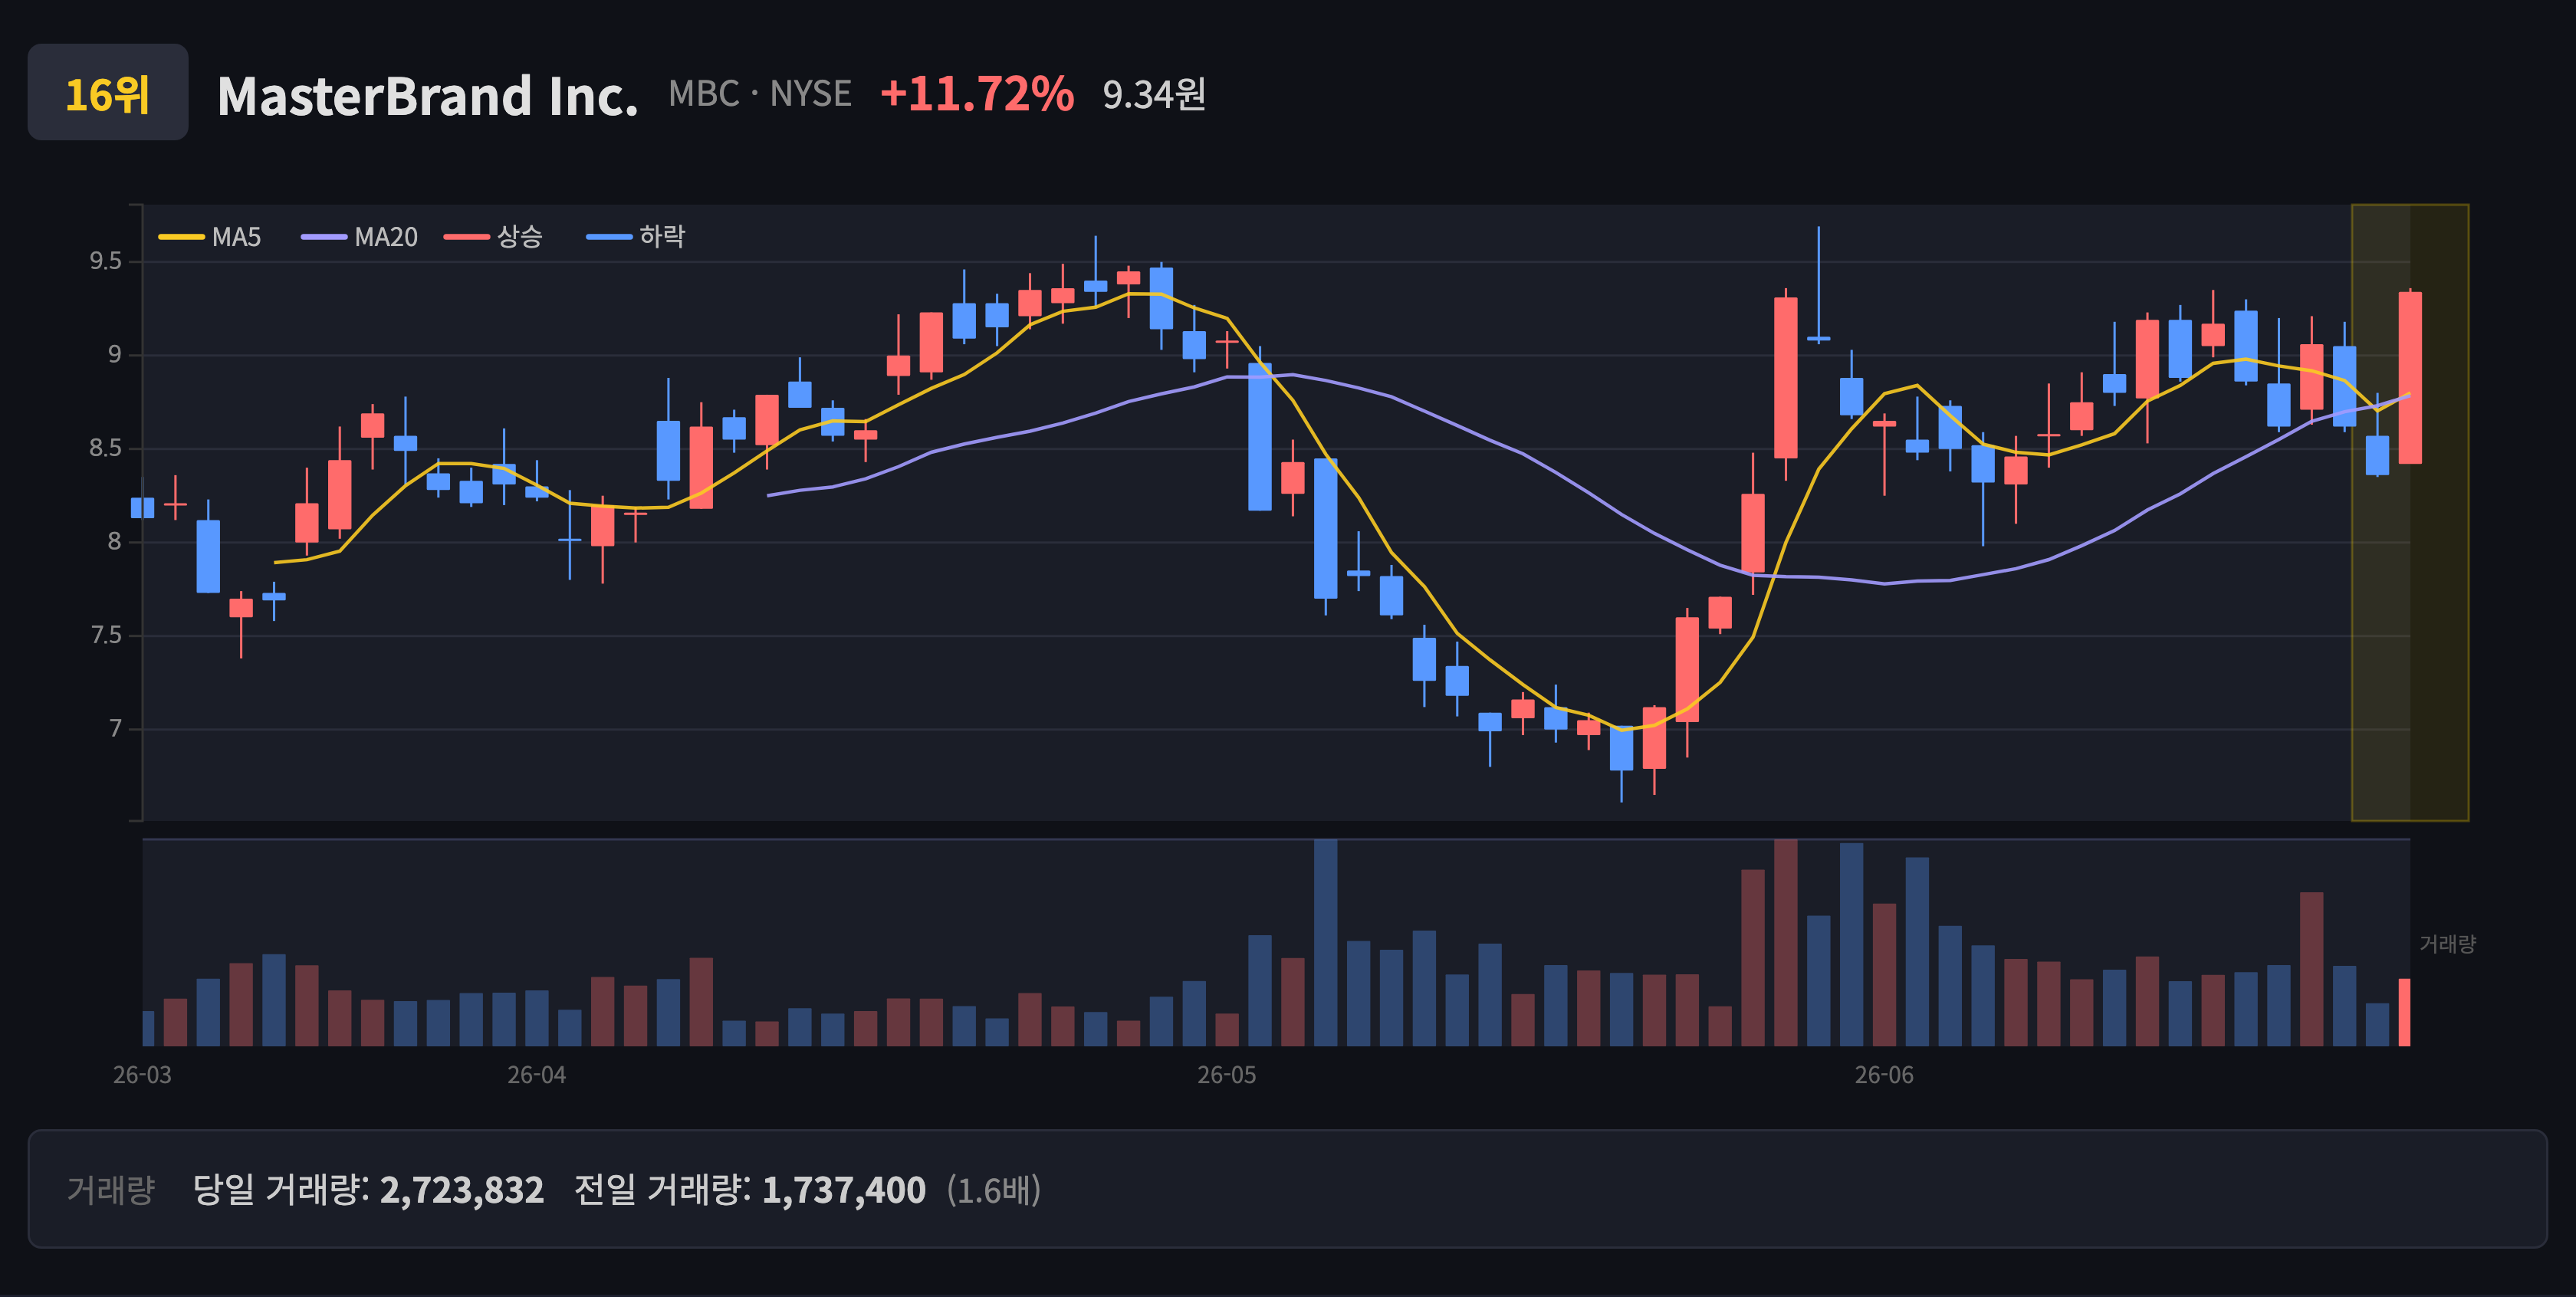Select the 전일 거래량 value 1,737,400
Viewport: 2576px width, 1297px height.
point(844,1190)
